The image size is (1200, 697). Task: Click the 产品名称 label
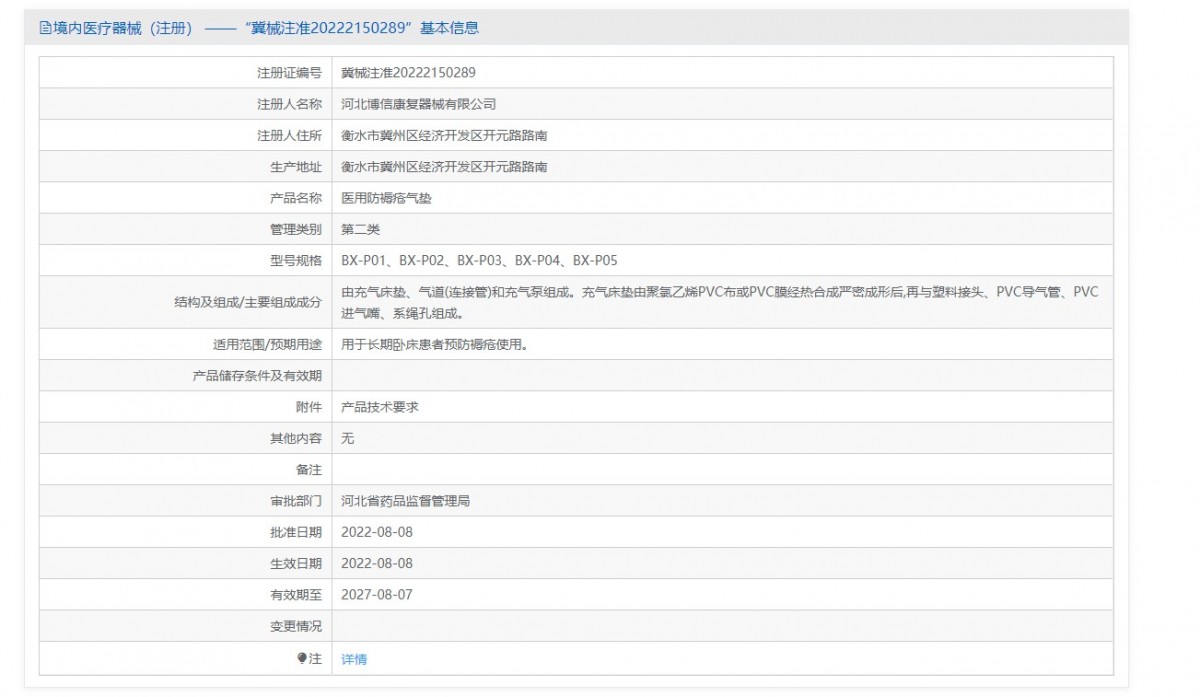point(296,198)
